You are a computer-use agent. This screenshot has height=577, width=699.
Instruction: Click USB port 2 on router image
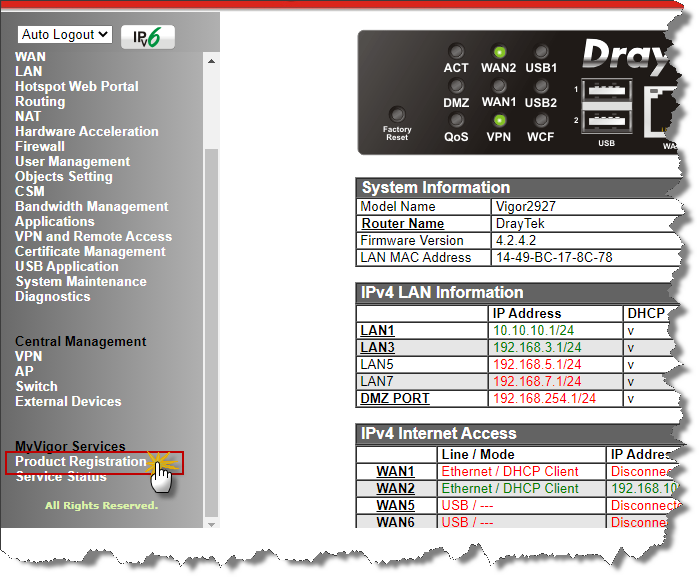(x=607, y=121)
